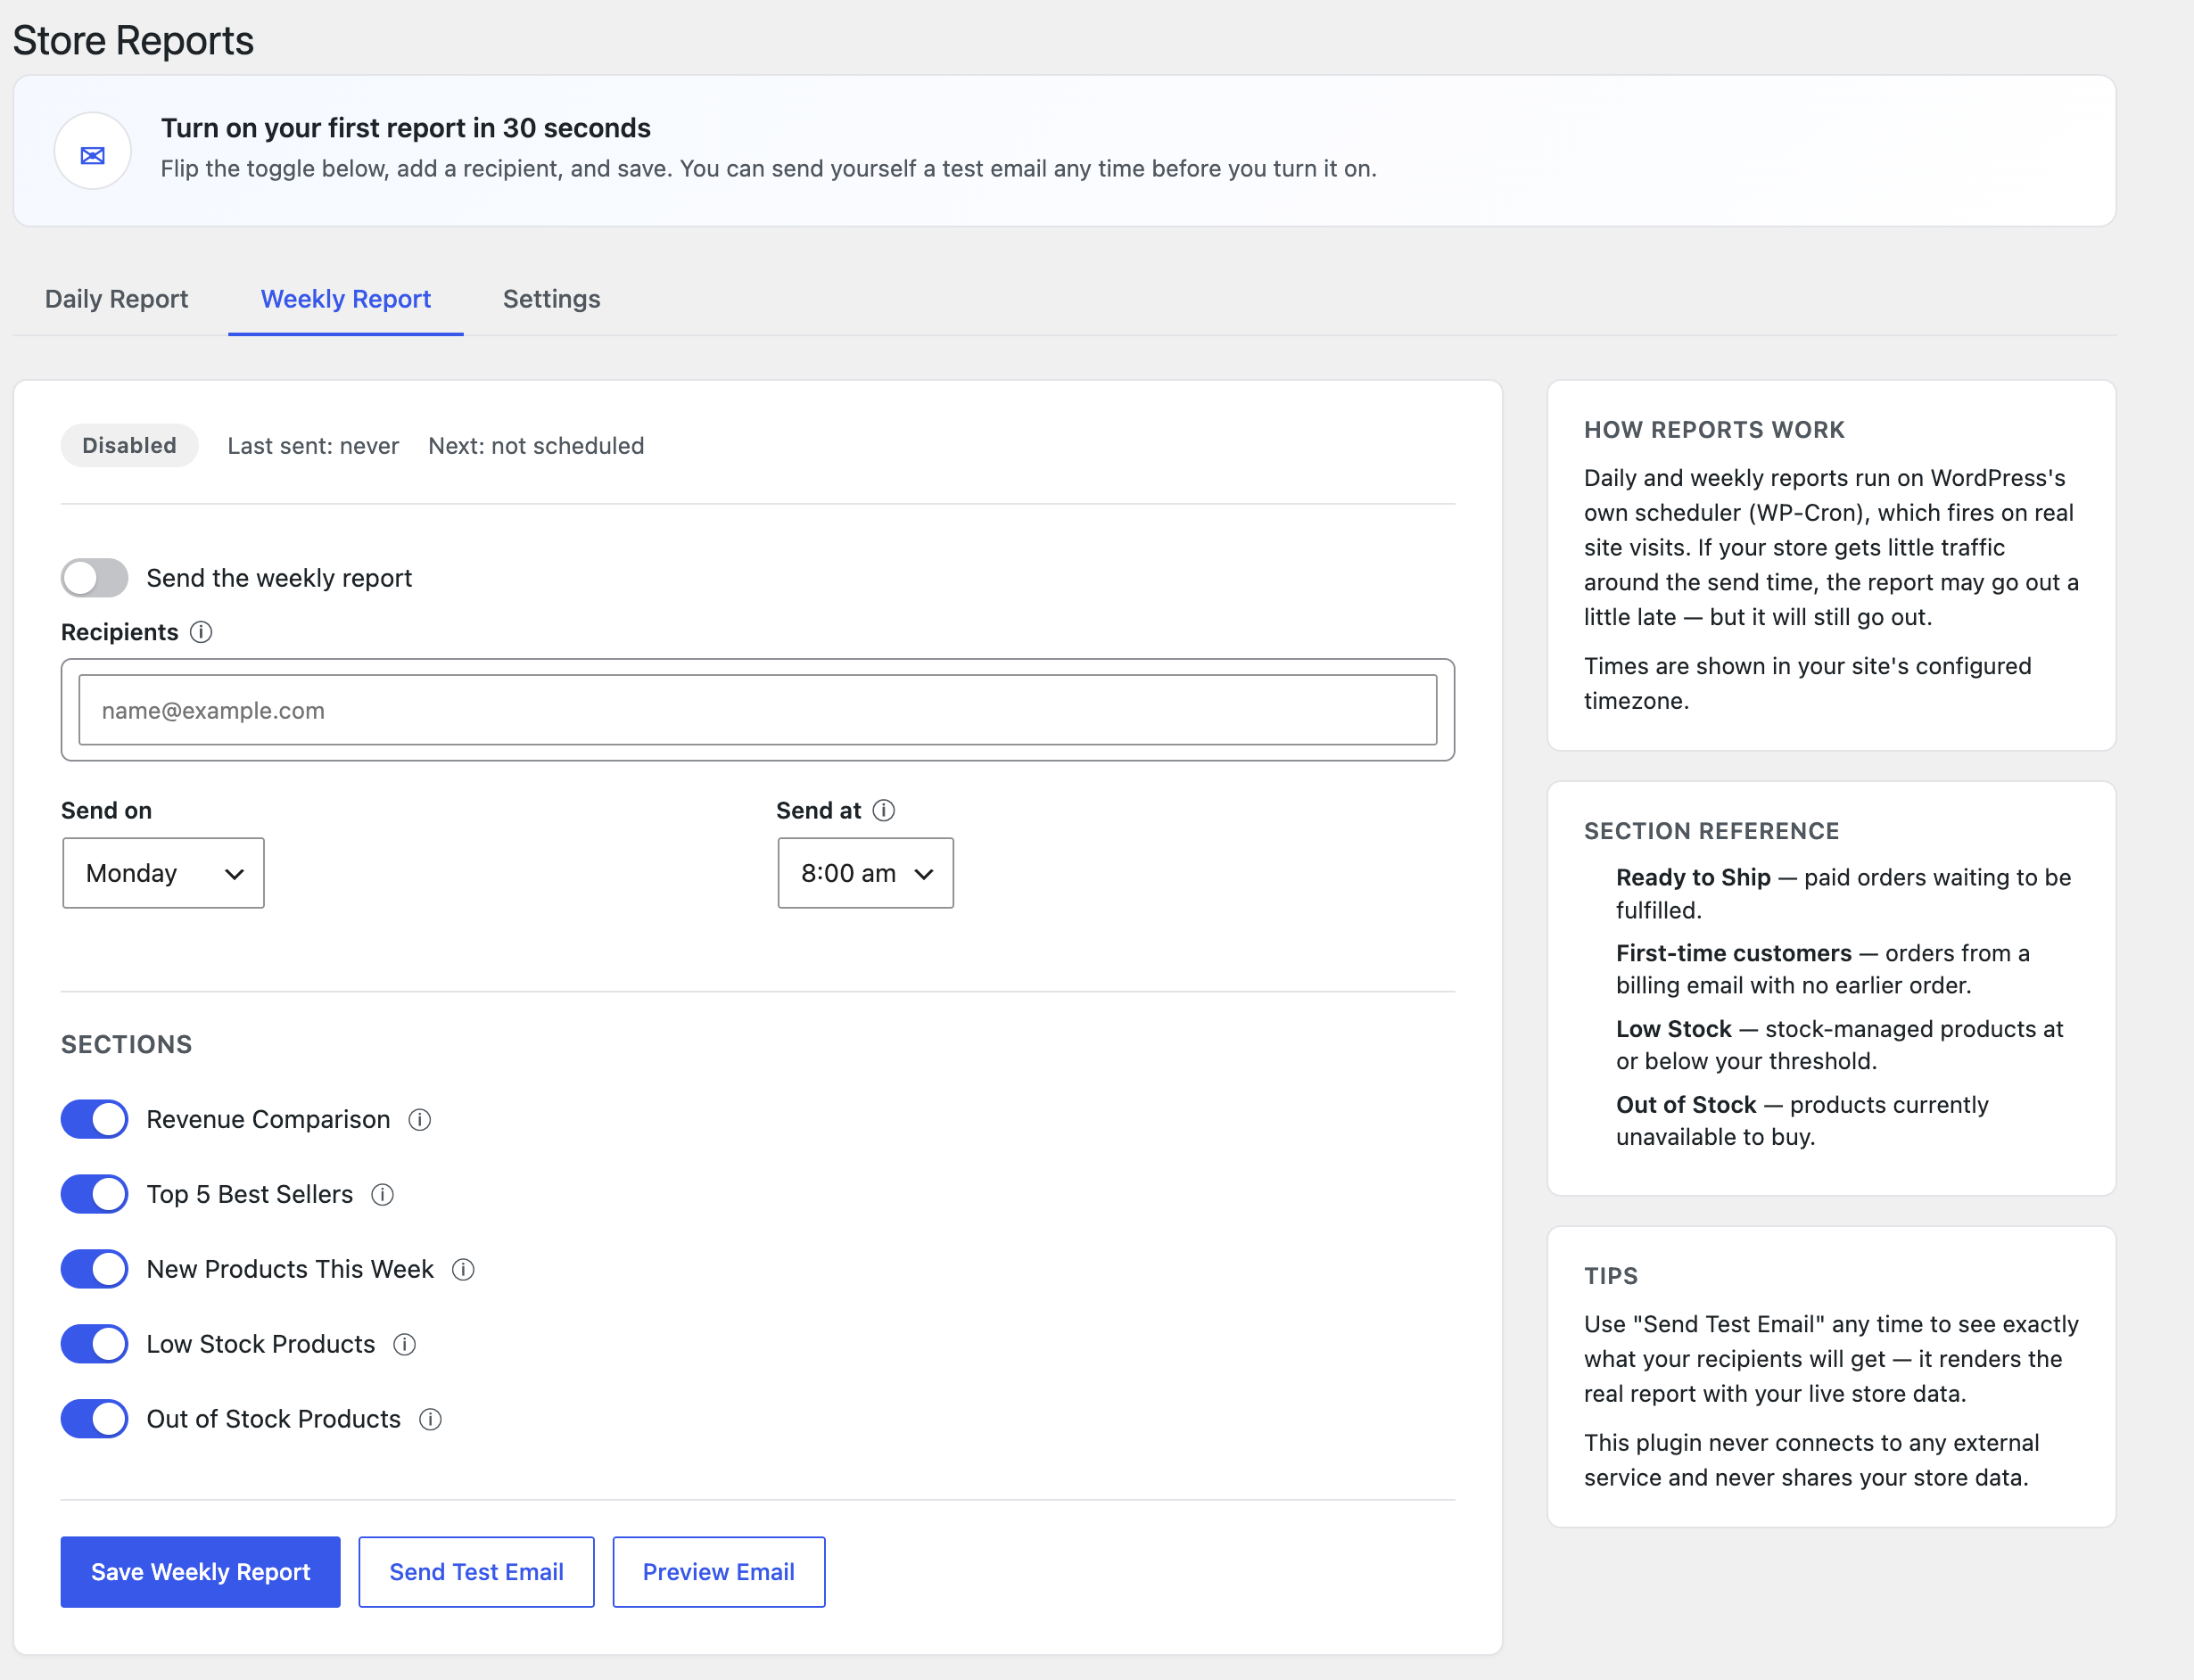The image size is (2194, 1680).
Task: Click the 'Send on' field label
Action: [107, 811]
